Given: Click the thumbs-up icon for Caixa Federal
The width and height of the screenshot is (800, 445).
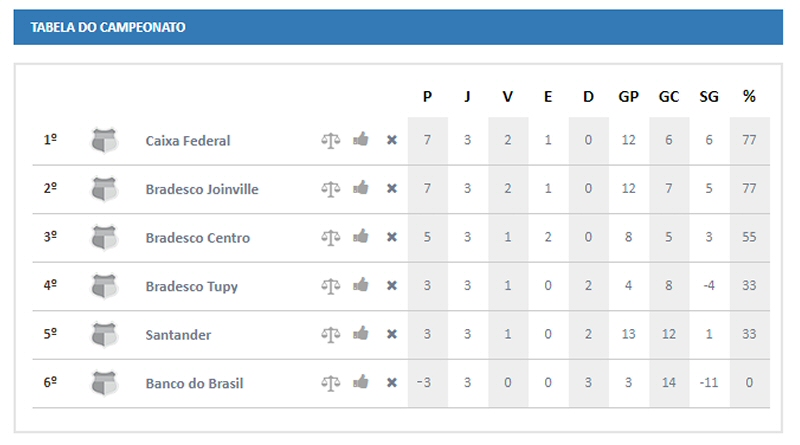Looking at the screenshot, I should pyautogui.click(x=361, y=139).
